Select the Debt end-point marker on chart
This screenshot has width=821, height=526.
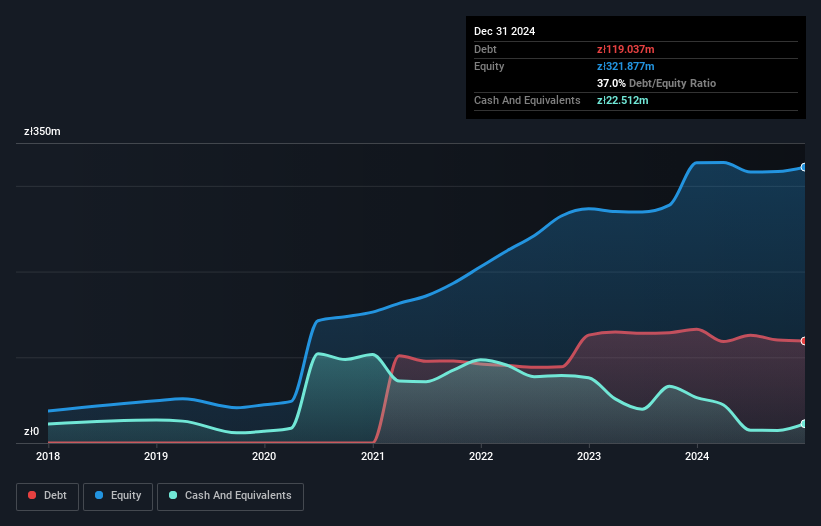click(804, 341)
